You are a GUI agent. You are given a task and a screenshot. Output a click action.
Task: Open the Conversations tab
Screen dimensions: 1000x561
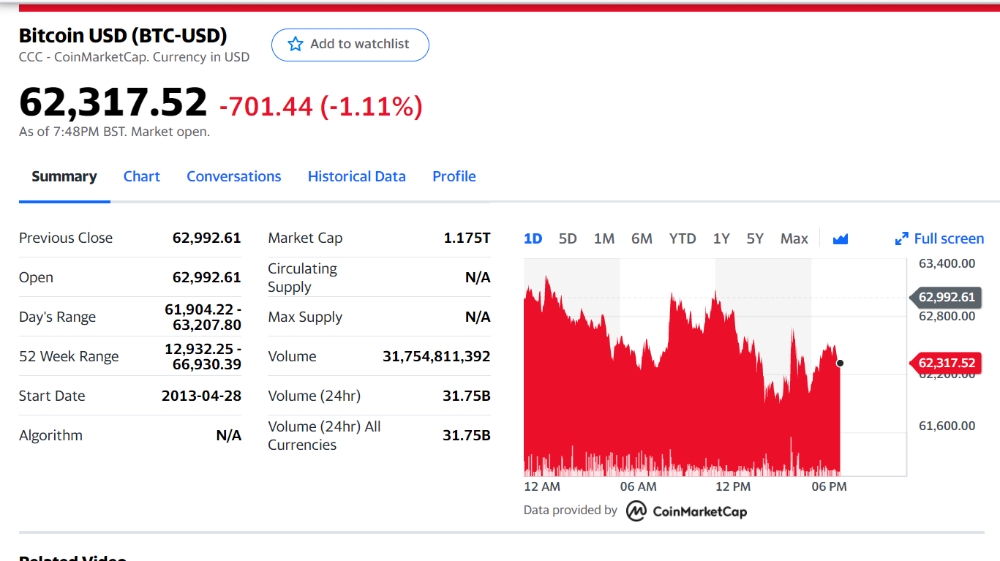pyautogui.click(x=233, y=177)
